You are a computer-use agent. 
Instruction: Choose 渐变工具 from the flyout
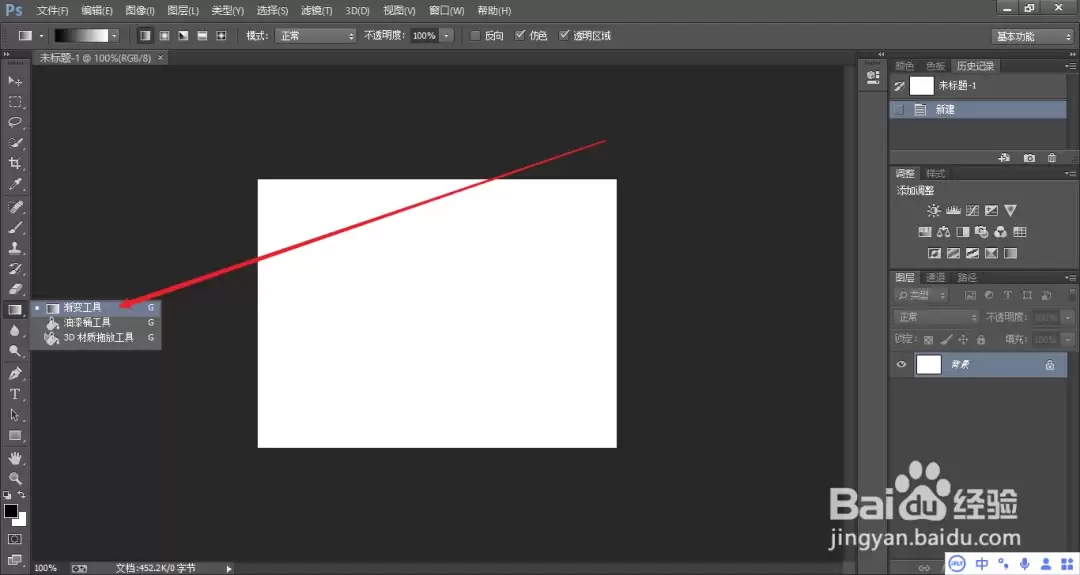96,308
